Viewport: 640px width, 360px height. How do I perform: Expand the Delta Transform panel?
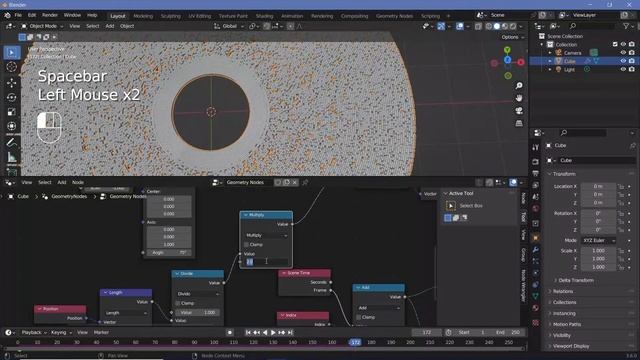[576, 280]
